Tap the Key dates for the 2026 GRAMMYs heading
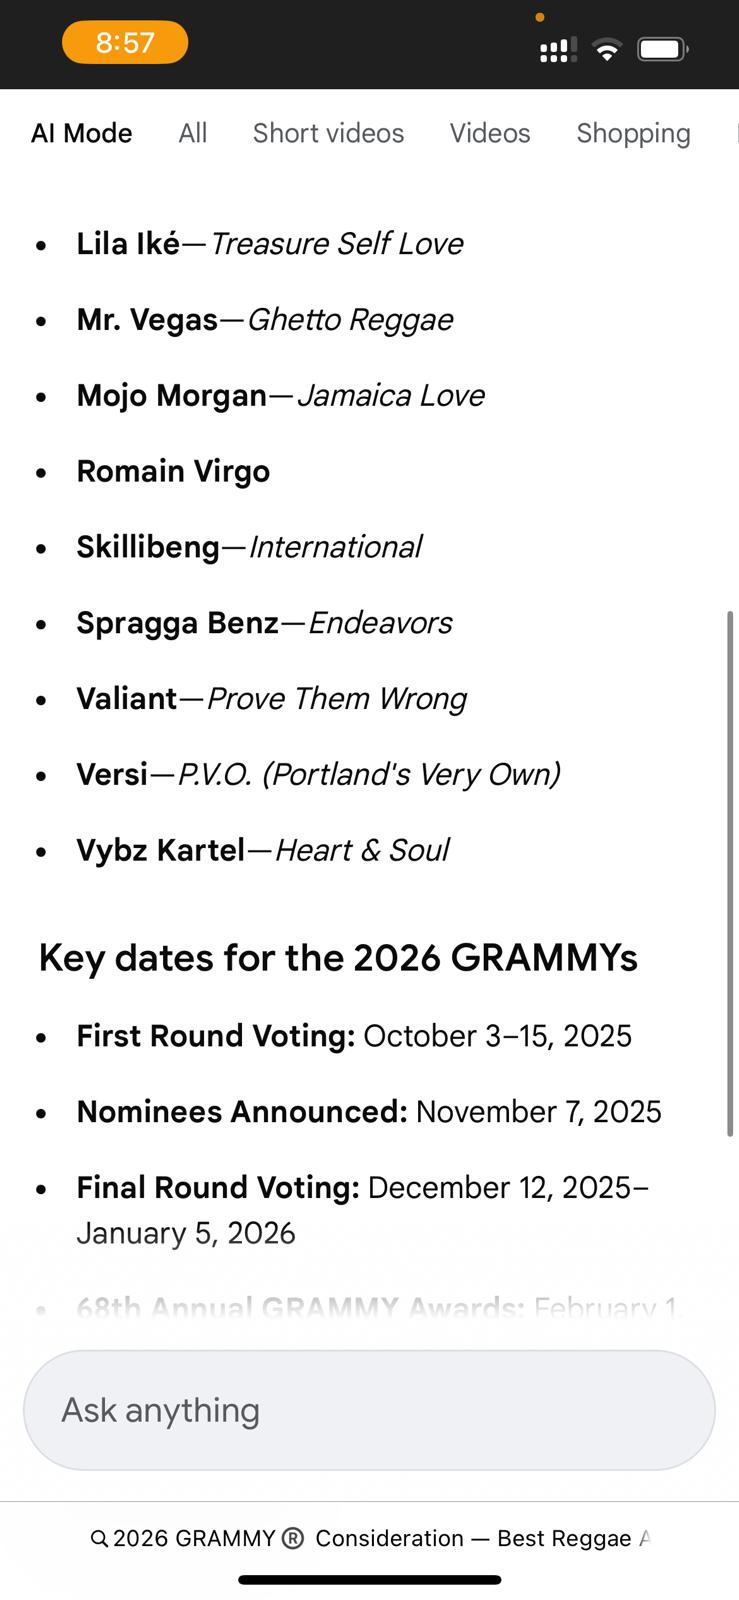739x1600 pixels. click(338, 958)
